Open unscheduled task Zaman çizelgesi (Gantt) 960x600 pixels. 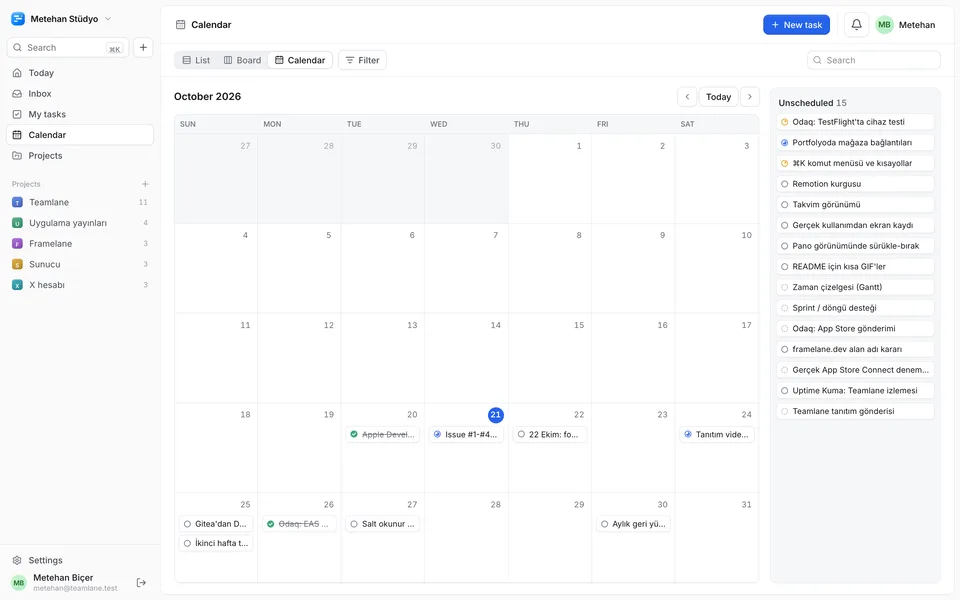[x=855, y=287]
